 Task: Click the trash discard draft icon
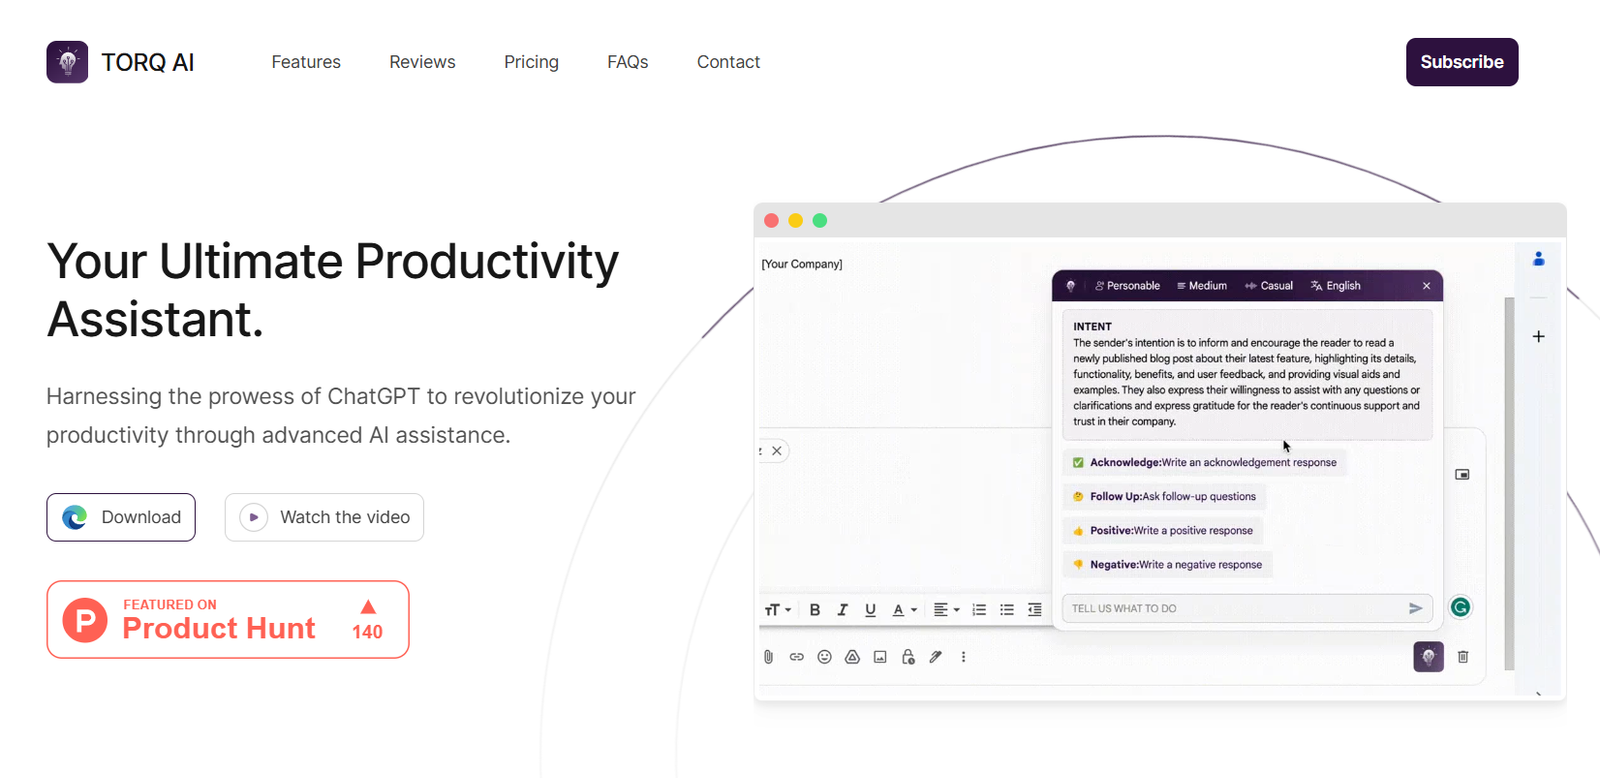(x=1463, y=657)
